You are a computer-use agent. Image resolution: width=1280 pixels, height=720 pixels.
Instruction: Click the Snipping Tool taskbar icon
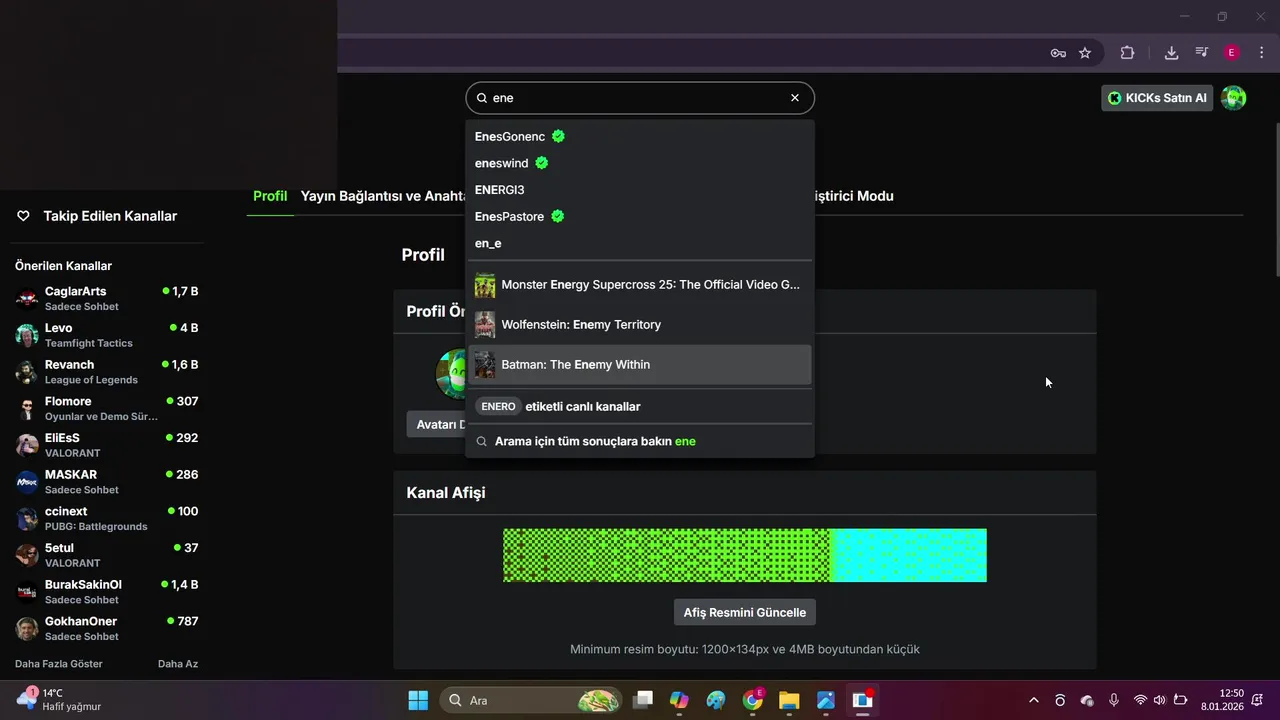click(x=863, y=700)
